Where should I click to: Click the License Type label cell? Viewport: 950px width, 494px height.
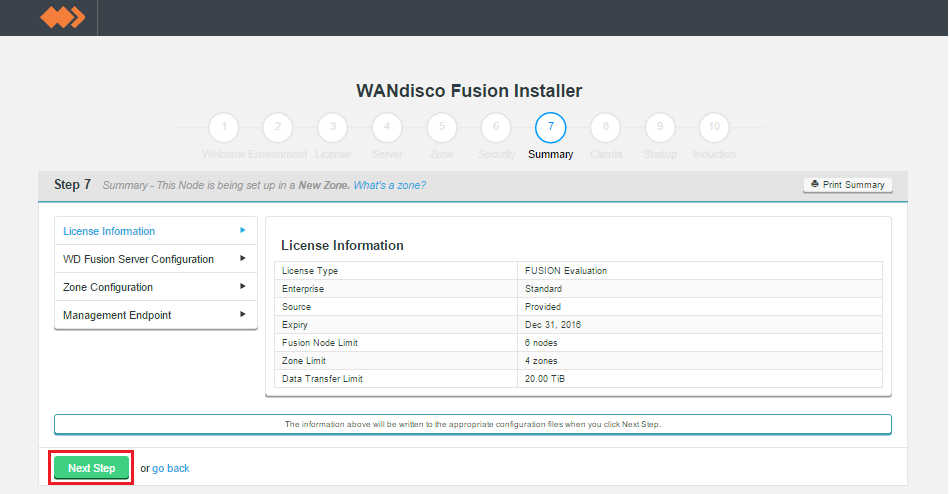(x=396, y=271)
